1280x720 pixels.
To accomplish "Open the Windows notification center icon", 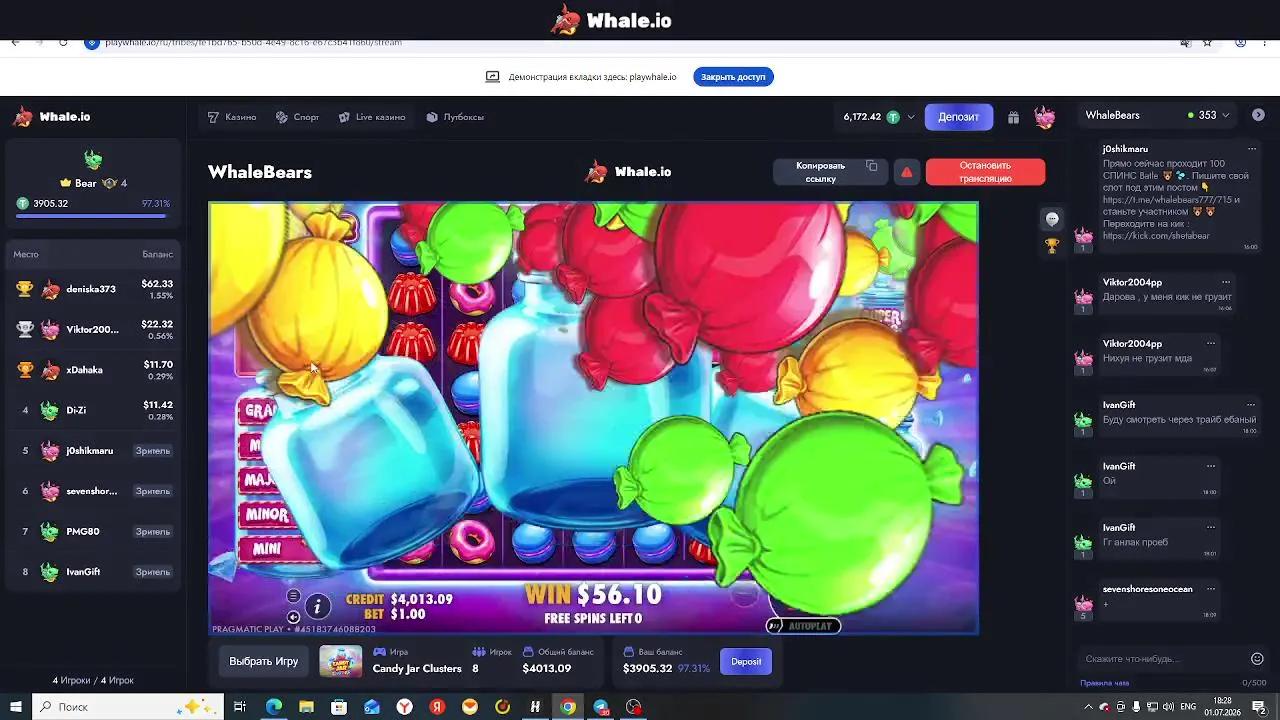I will [x=1259, y=707].
